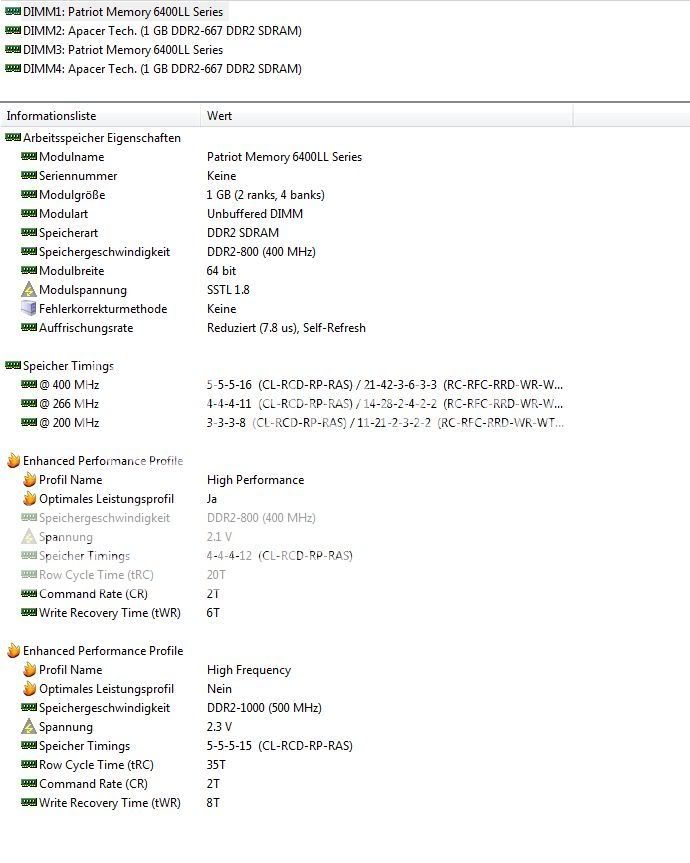Viewport: 690px width, 863px height.
Task: Click flame icon of High Performance profile header
Action: [13, 460]
